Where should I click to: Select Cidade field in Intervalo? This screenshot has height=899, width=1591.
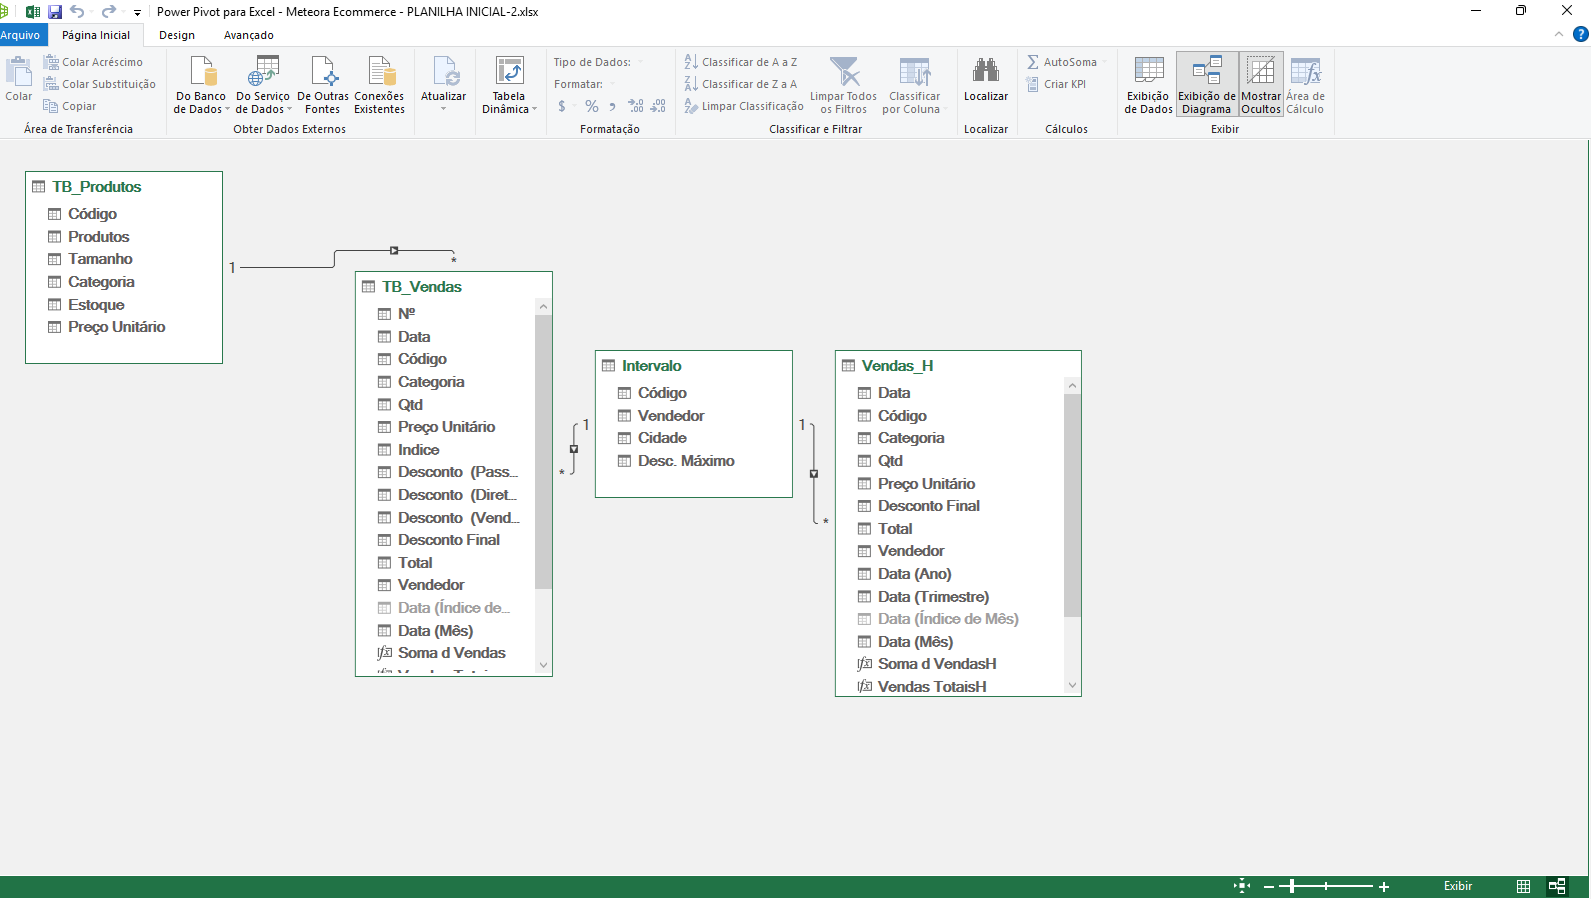pos(662,438)
